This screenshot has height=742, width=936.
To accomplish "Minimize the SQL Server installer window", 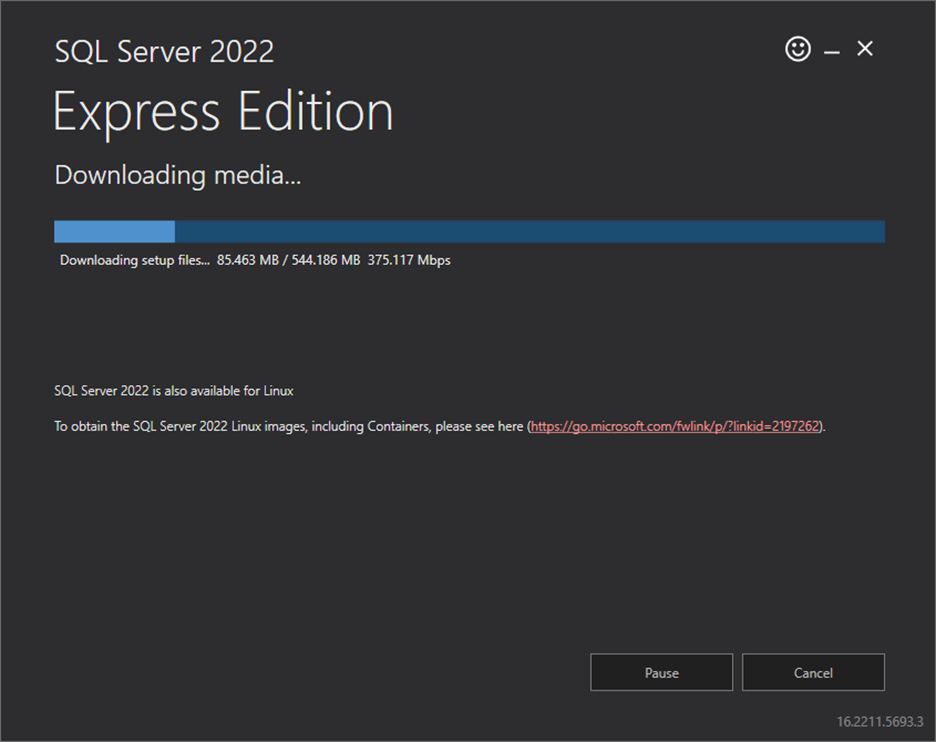I will [x=832, y=53].
